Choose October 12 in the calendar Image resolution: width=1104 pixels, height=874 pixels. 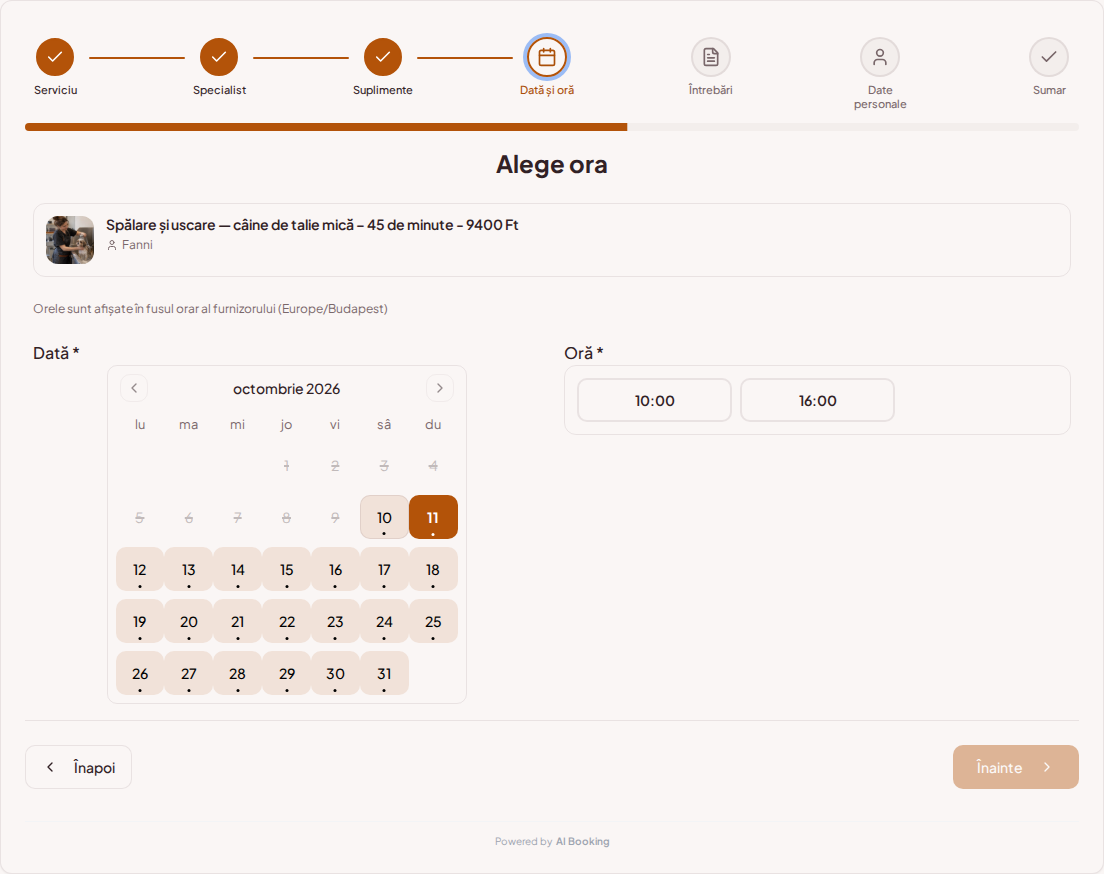pos(140,569)
